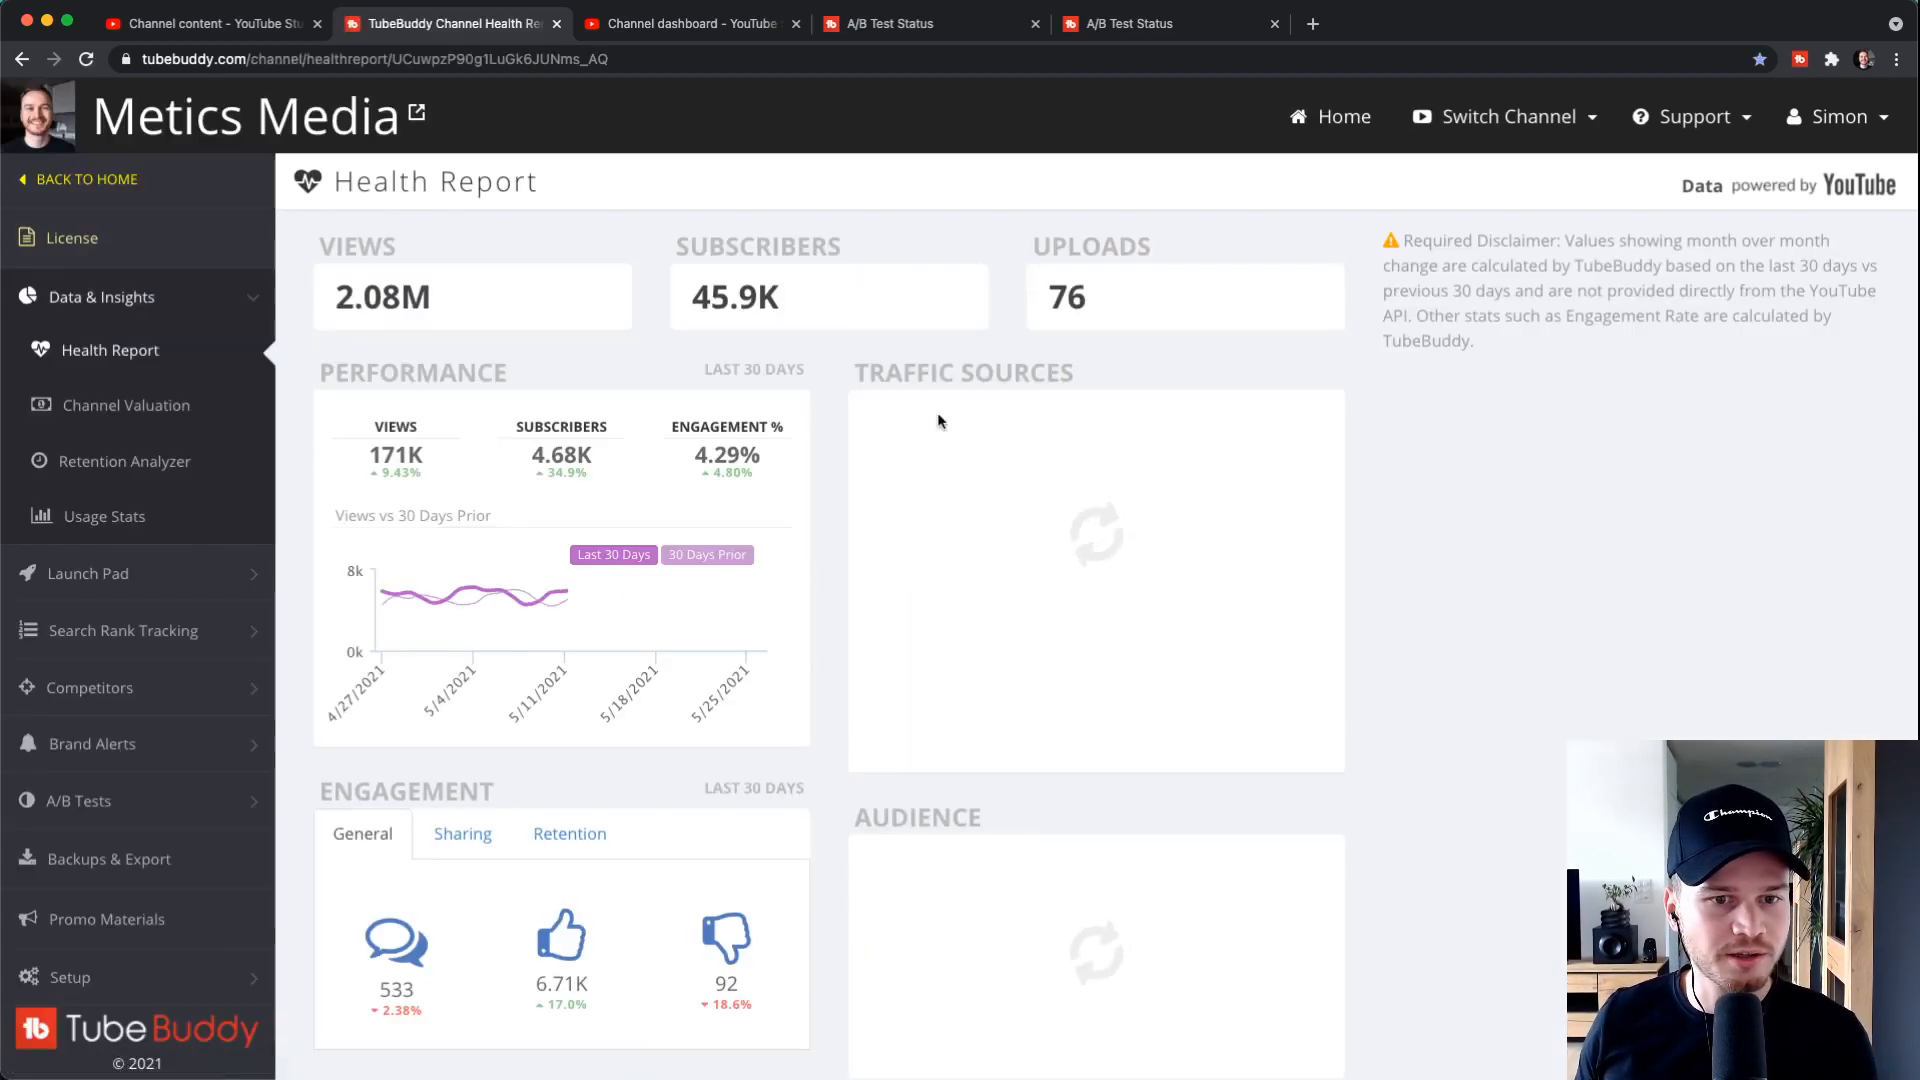The width and height of the screenshot is (1920, 1080).
Task: Open external link icon beside Metics Media
Action: coord(417,112)
